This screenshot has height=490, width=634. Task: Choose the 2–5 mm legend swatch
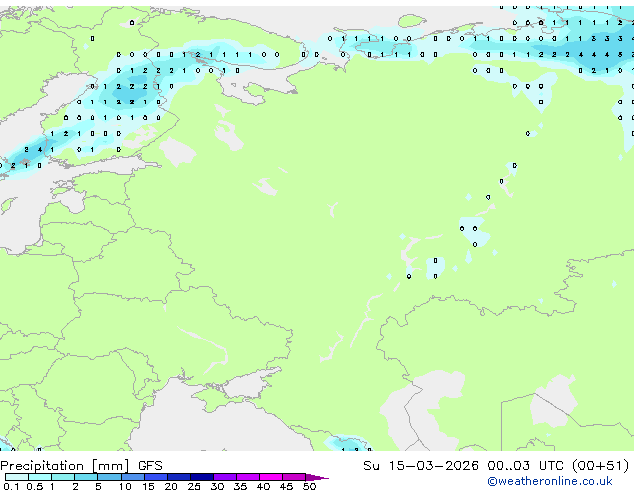click(86, 477)
